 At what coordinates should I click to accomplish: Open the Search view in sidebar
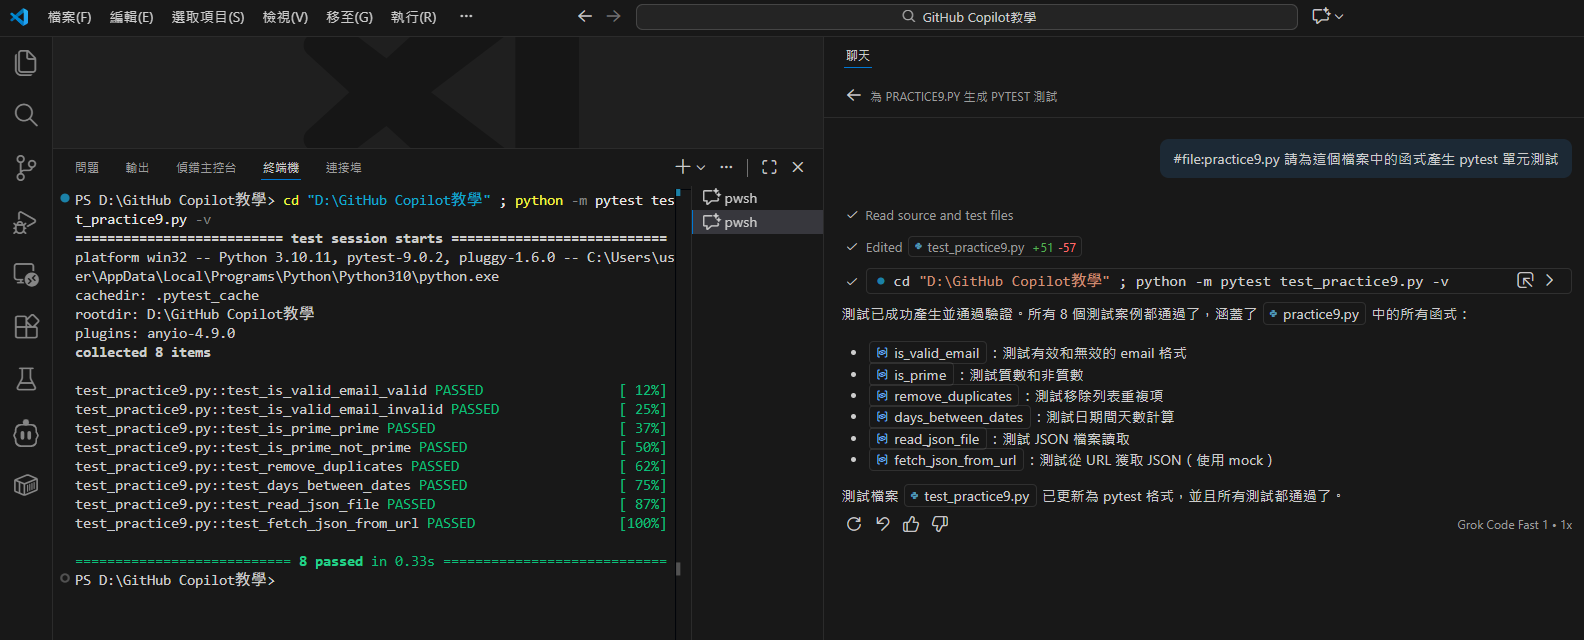[x=26, y=115]
